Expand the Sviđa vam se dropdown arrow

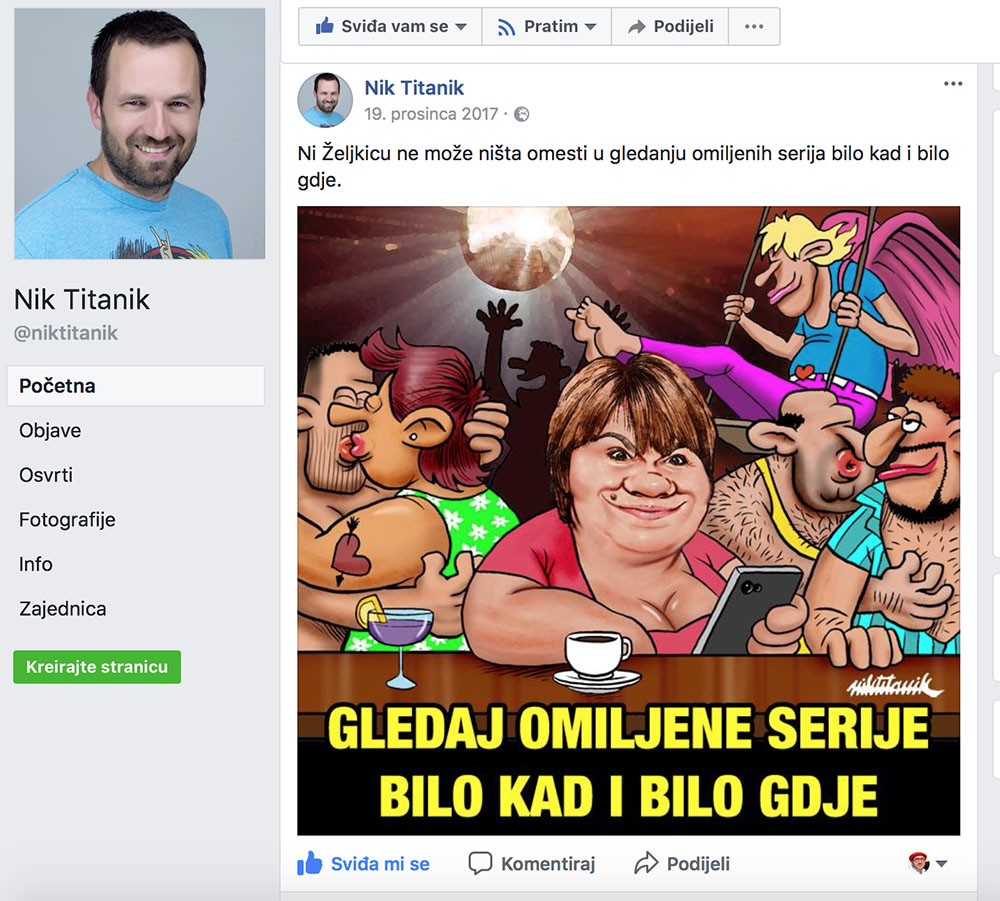[x=461, y=27]
